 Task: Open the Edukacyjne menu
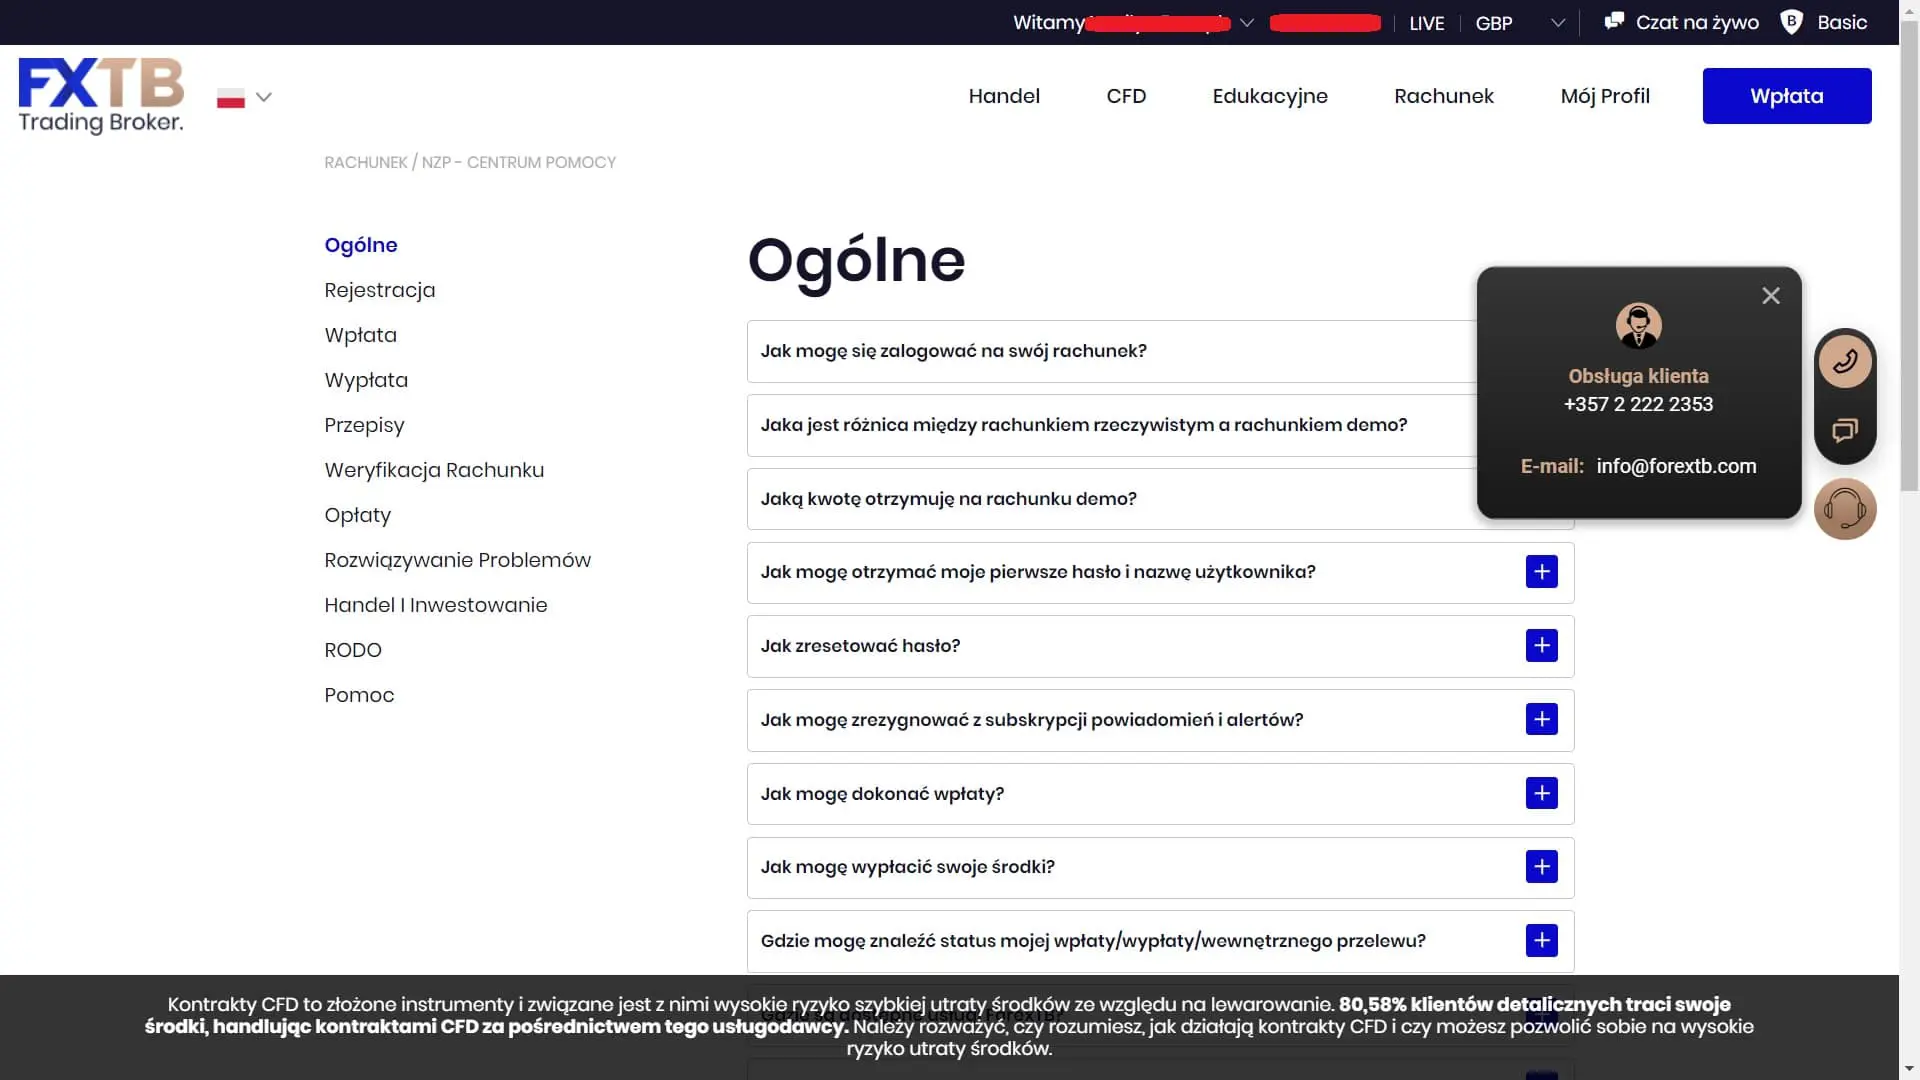(1270, 96)
